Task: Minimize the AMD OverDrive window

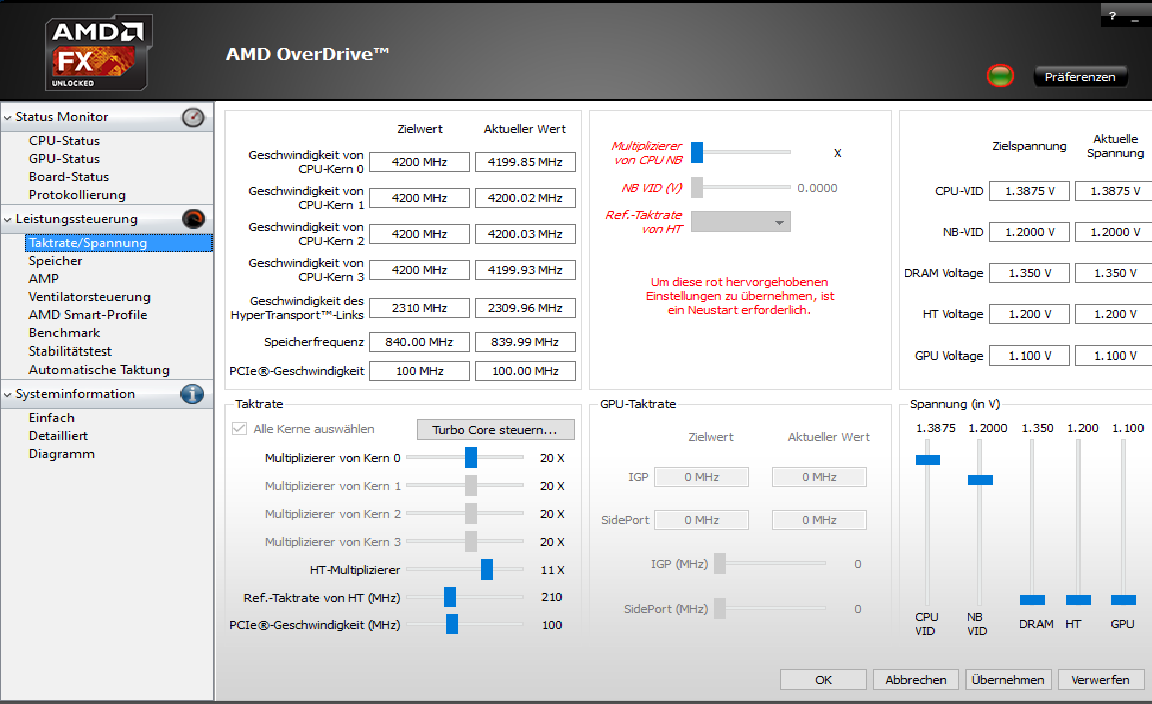Action: pyautogui.click(x=1135, y=21)
